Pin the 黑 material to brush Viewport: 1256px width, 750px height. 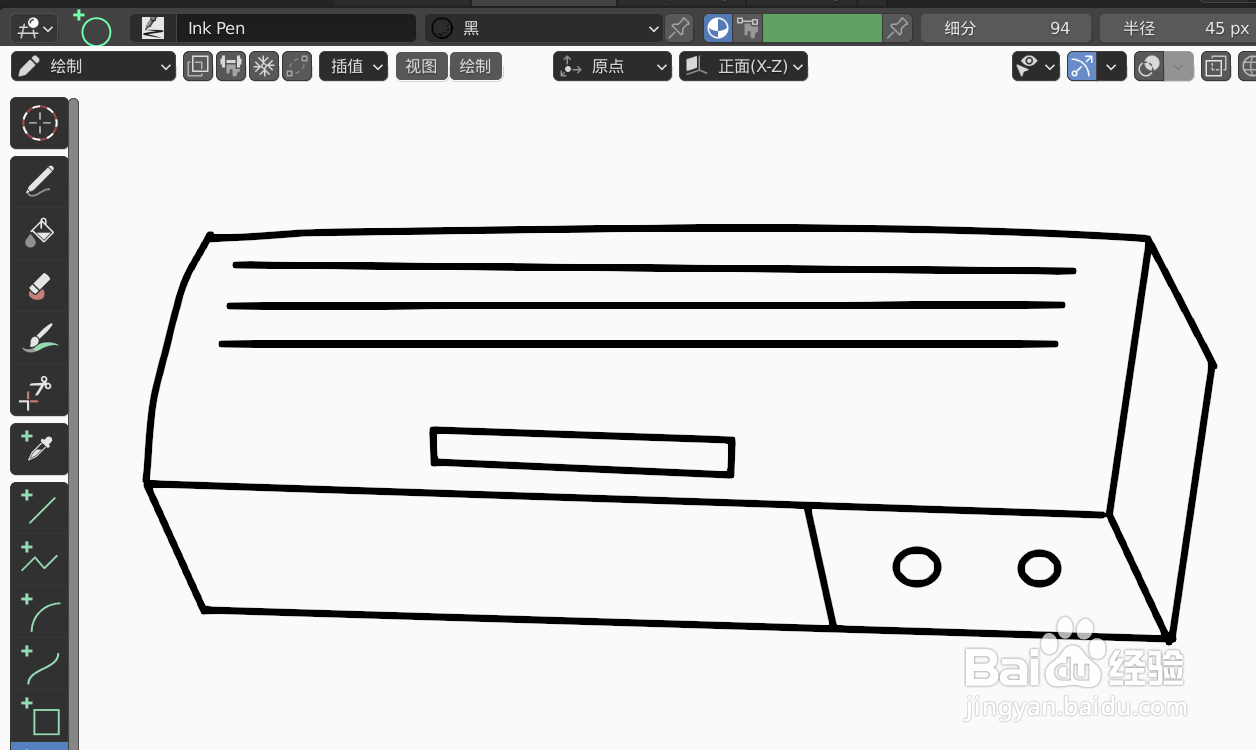pos(680,28)
